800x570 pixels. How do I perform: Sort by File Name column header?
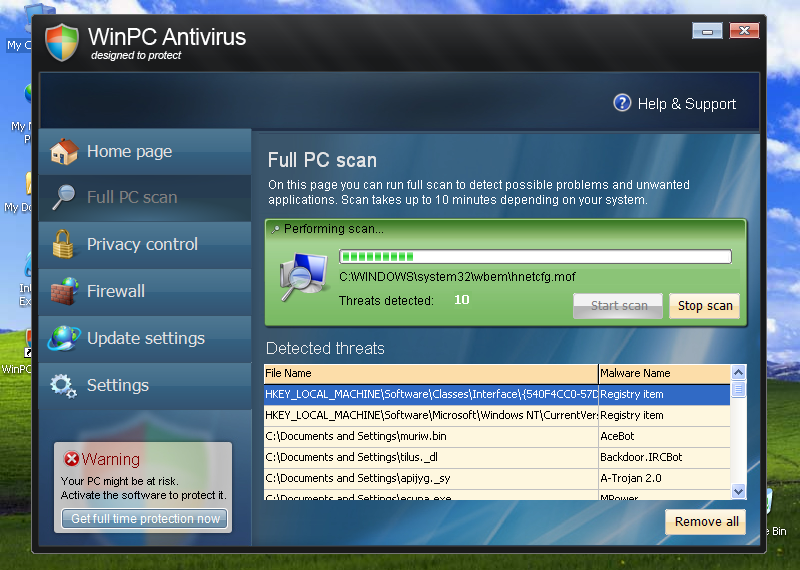pos(431,374)
